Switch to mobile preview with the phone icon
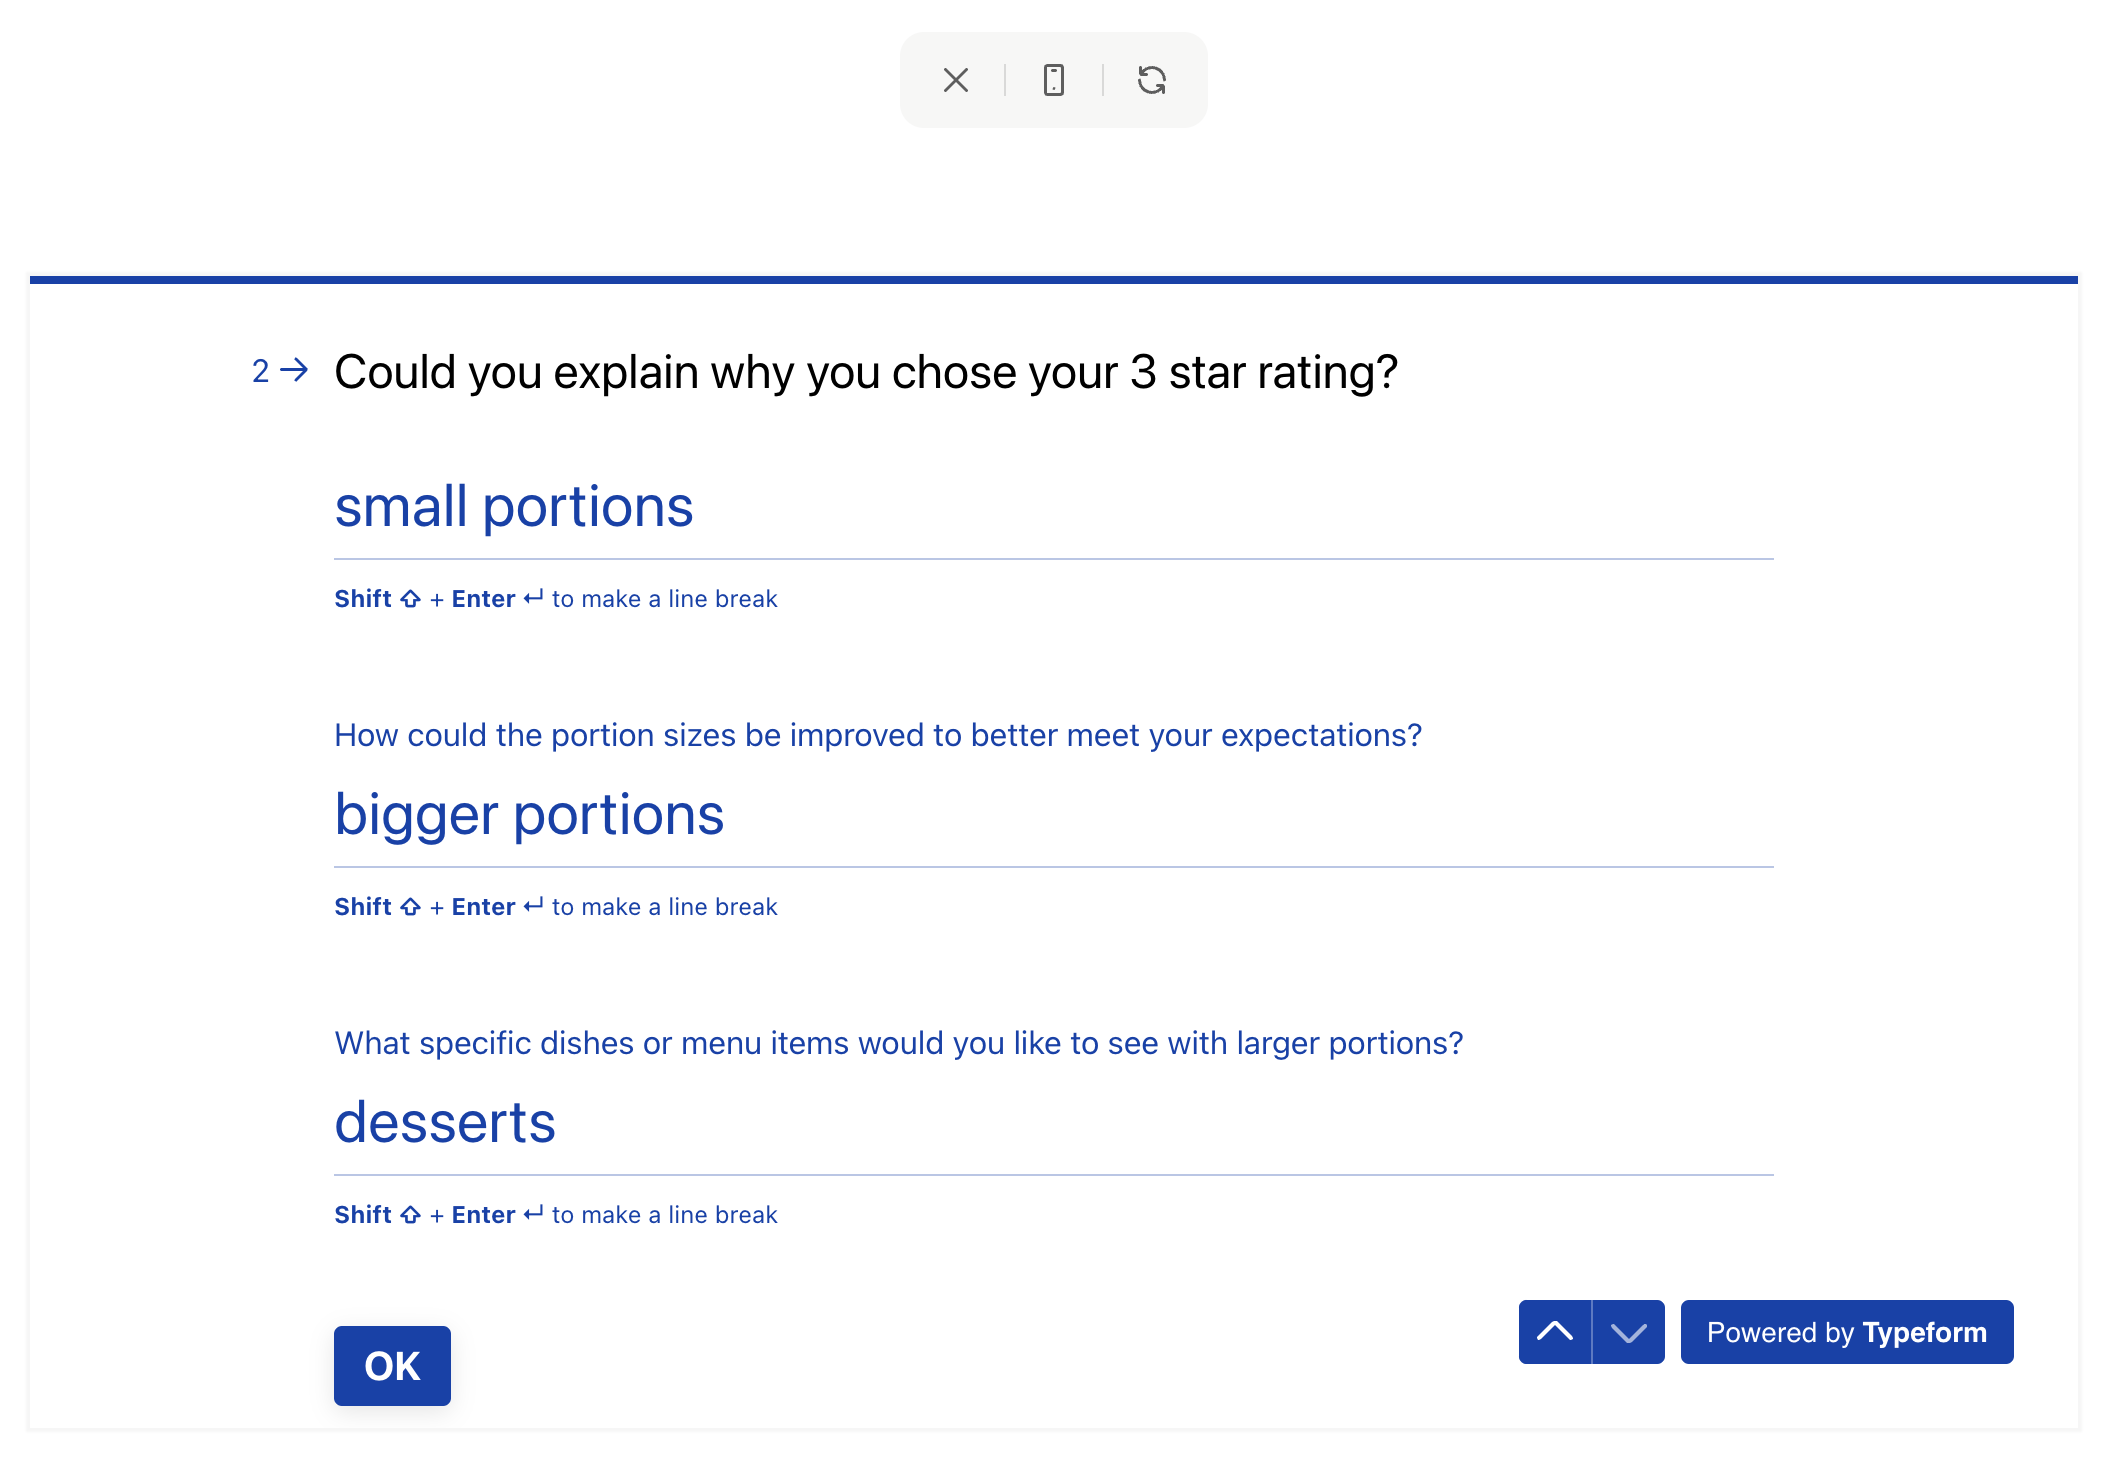The image size is (2108, 1462). (1054, 80)
